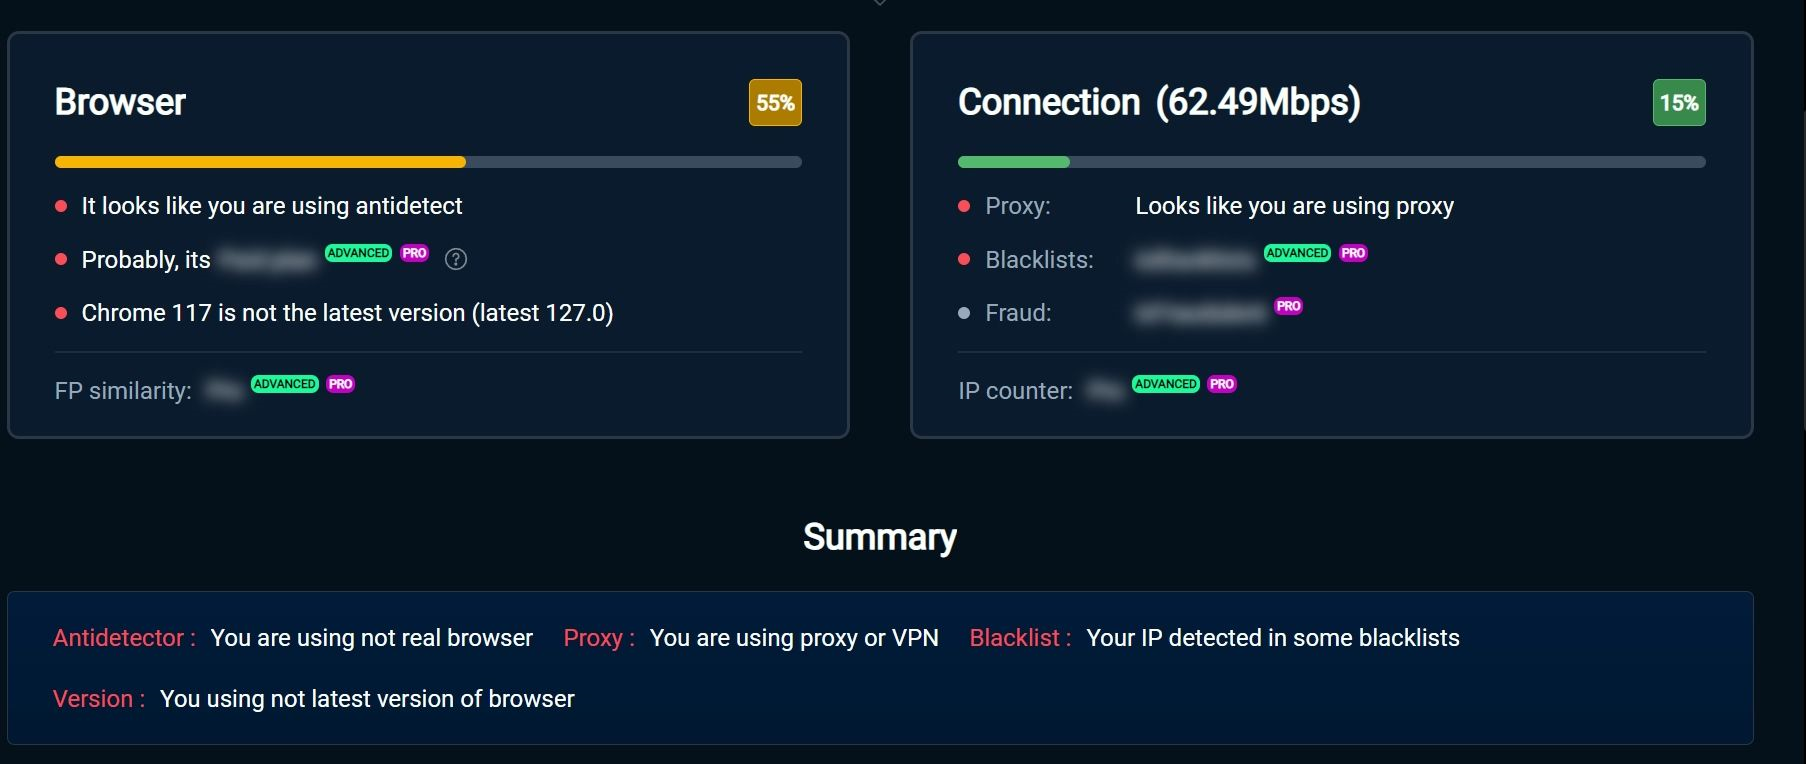Click the 'Proxy:' label in the Connection card

click(x=1018, y=206)
